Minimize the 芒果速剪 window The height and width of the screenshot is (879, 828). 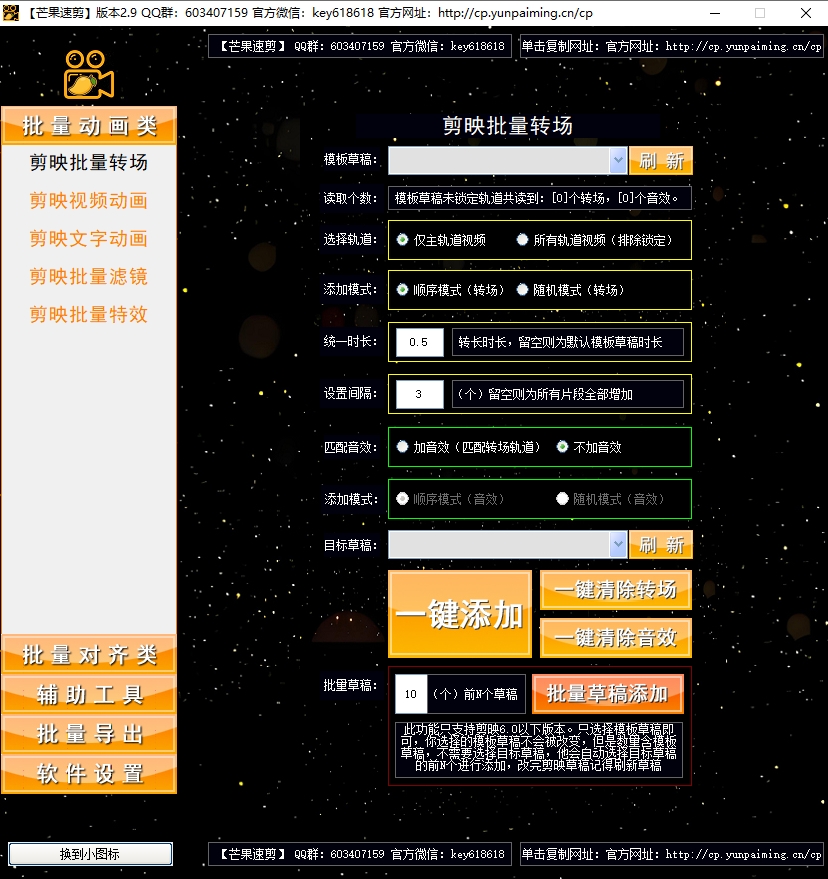(x=715, y=13)
